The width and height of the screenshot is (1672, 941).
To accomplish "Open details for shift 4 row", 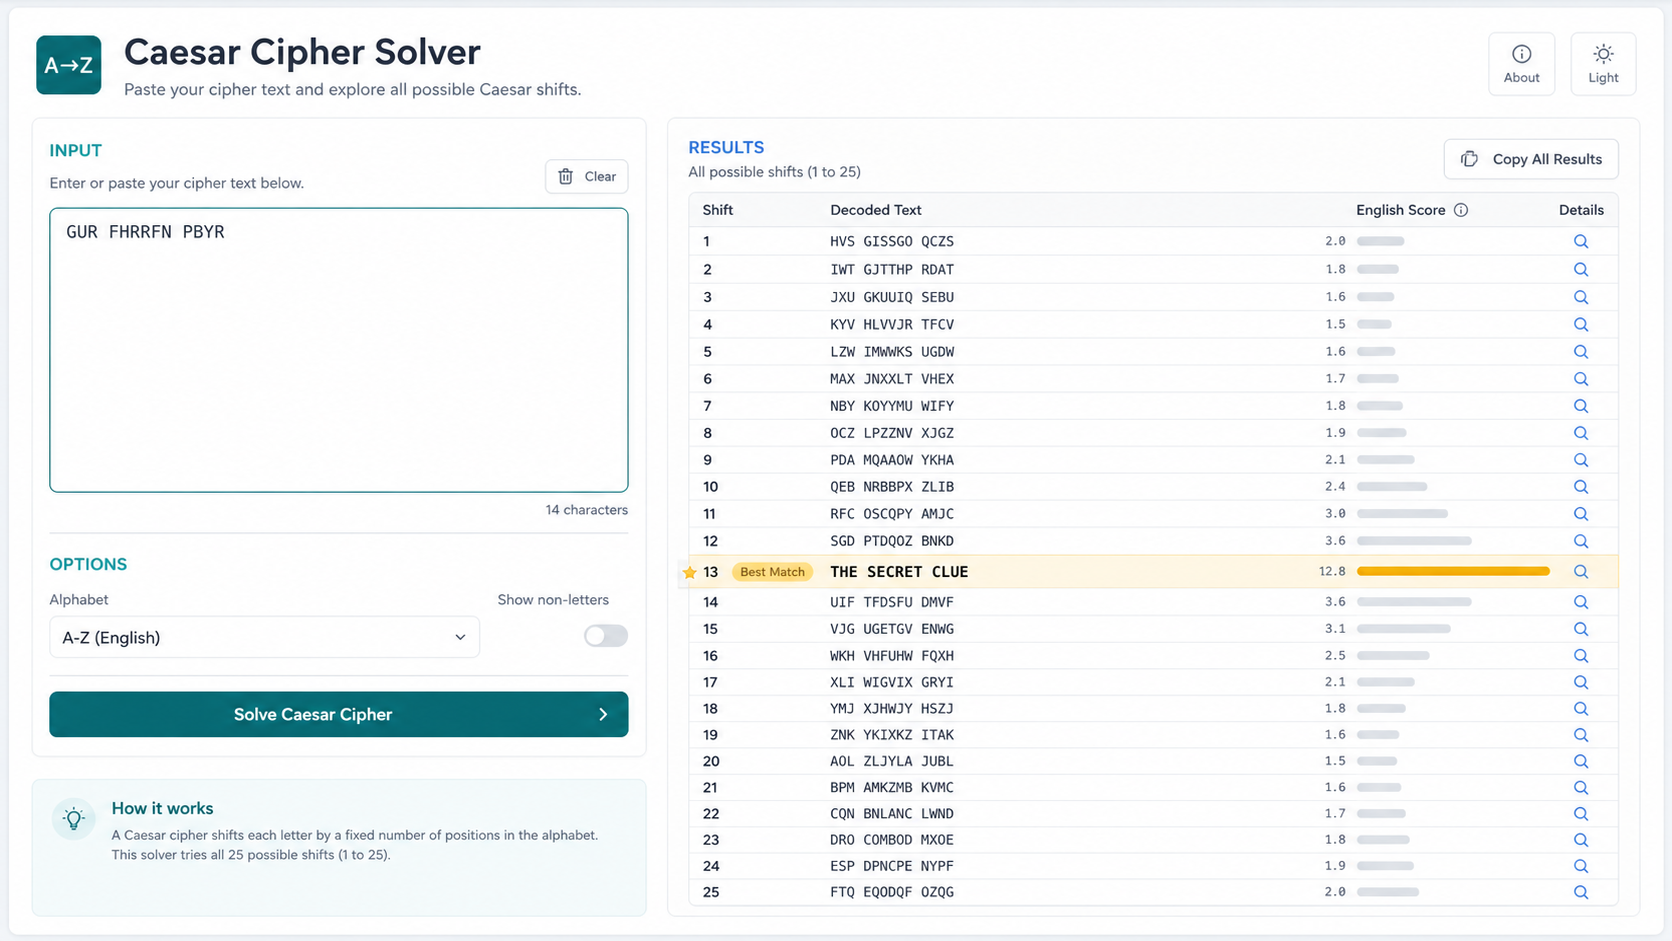I will pos(1581,324).
